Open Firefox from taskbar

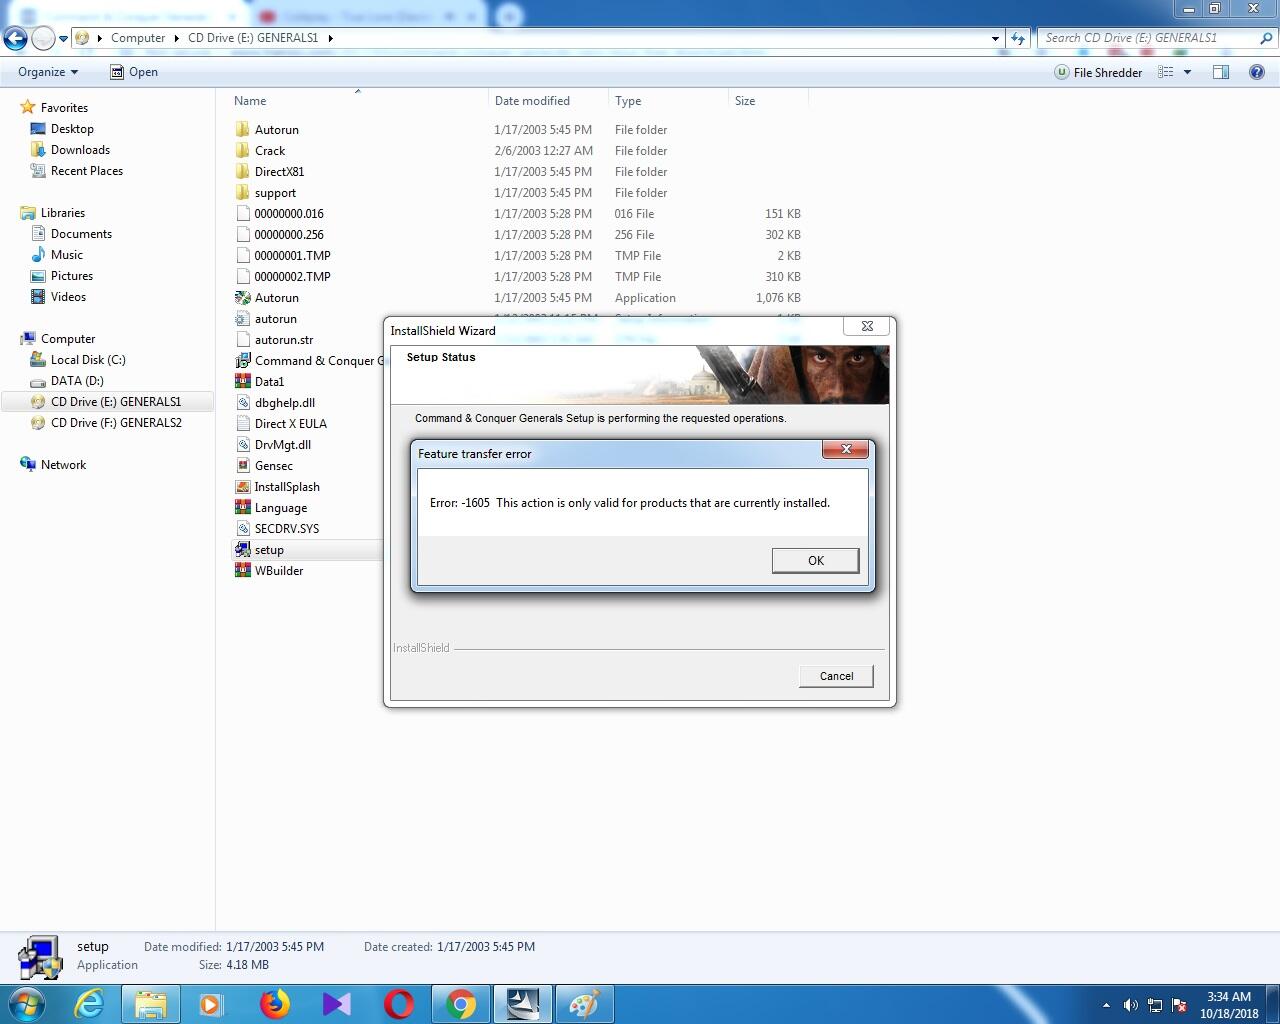pyautogui.click(x=275, y=1004)
